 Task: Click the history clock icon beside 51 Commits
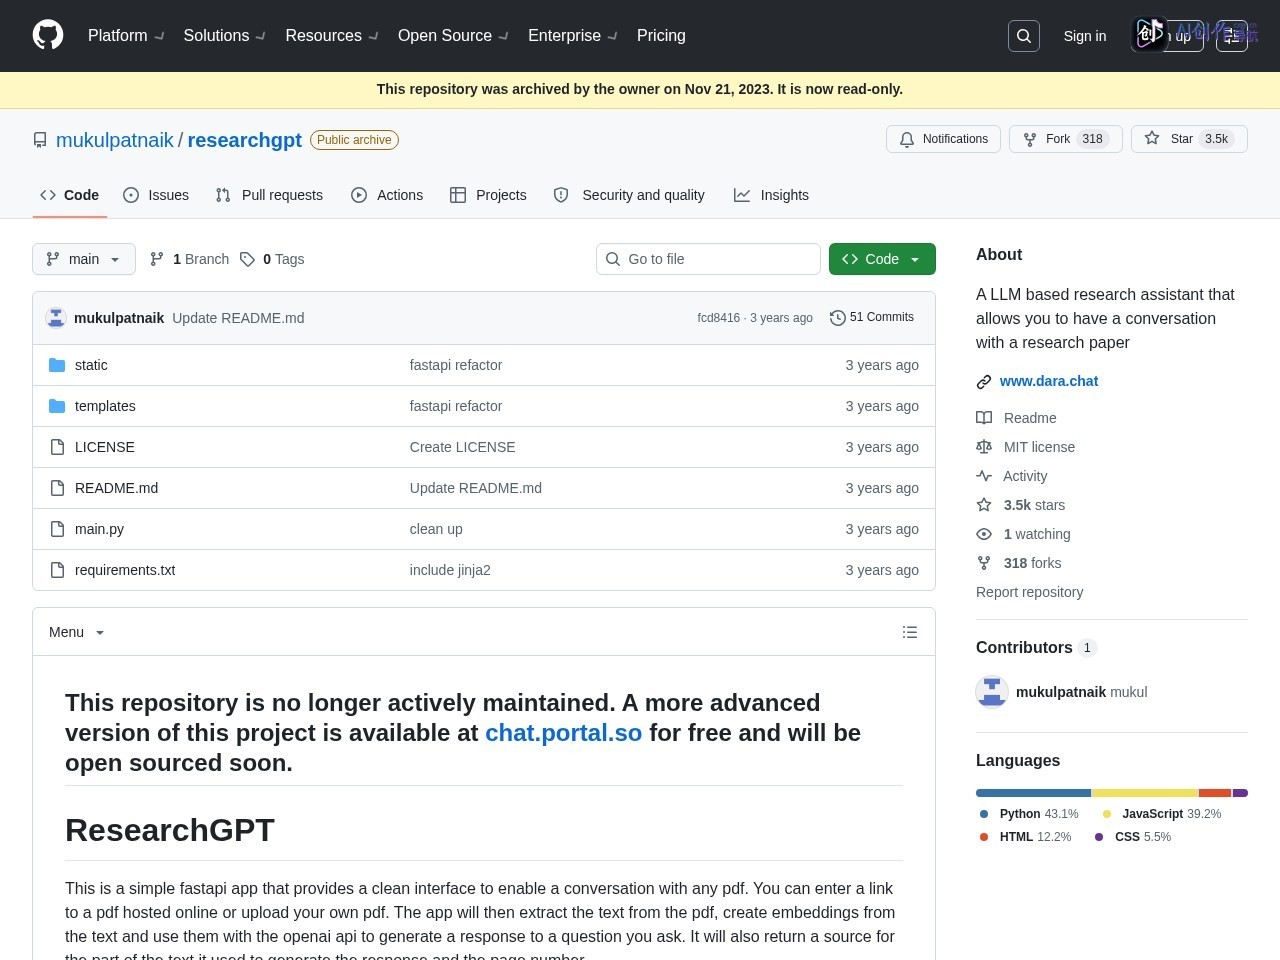pyautogui.click(x=838, y=318)
